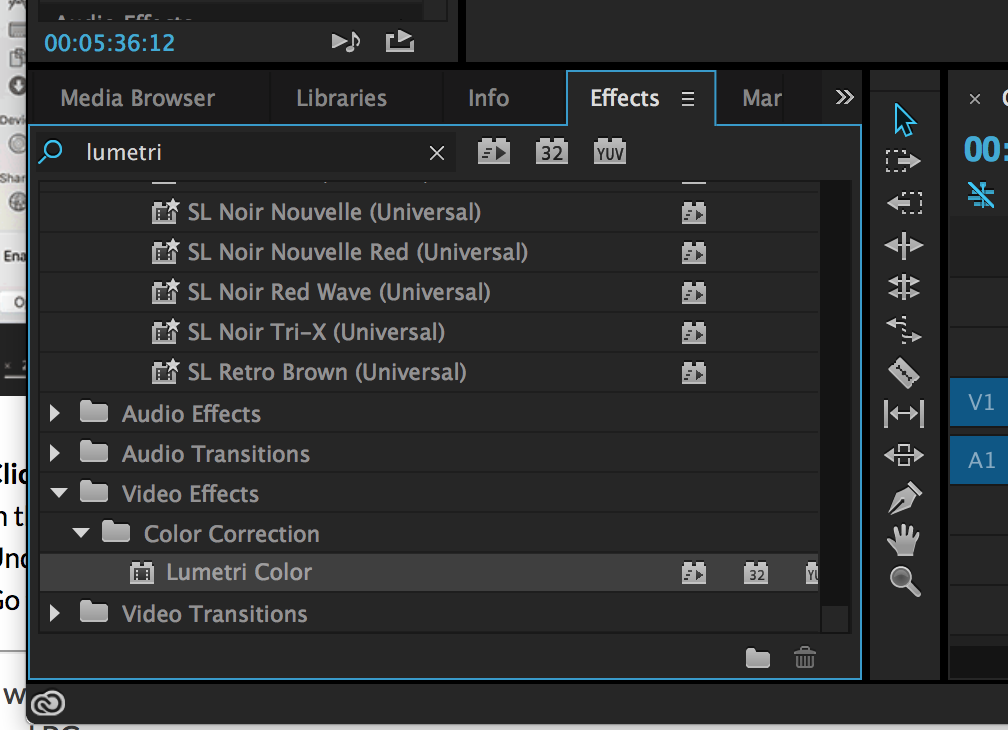Select SL Retro Brown (Universal) preset
1008x730 pixels.
click(x=429, y=372)
